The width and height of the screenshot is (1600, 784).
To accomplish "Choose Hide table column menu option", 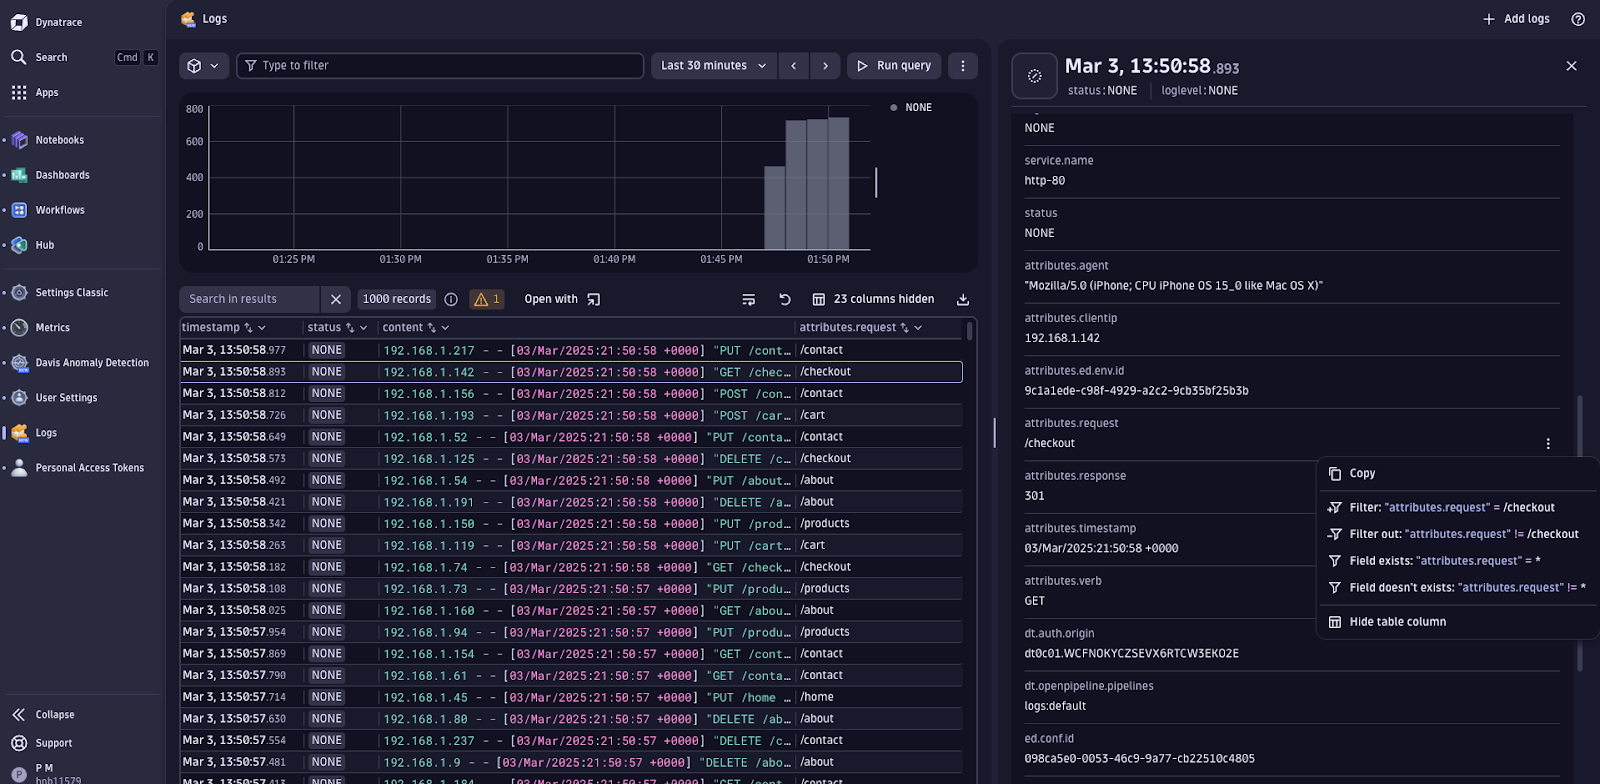I will pyautogui.click(x=1397, y=622).
